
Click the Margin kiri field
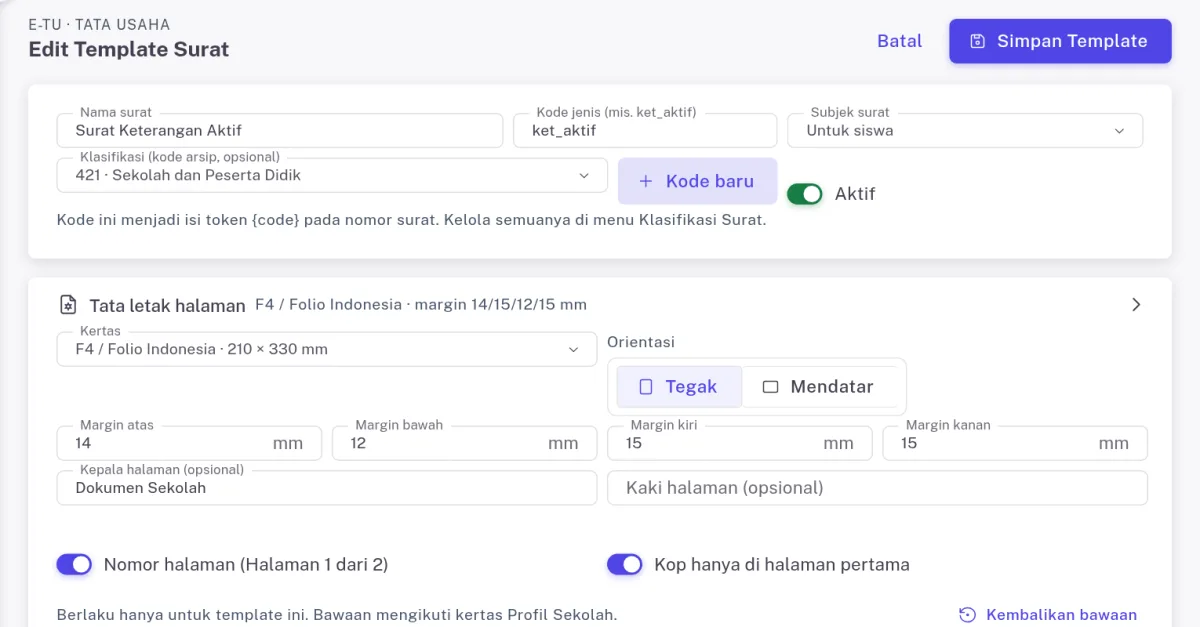pyautogui.click(x=739, y=443)
